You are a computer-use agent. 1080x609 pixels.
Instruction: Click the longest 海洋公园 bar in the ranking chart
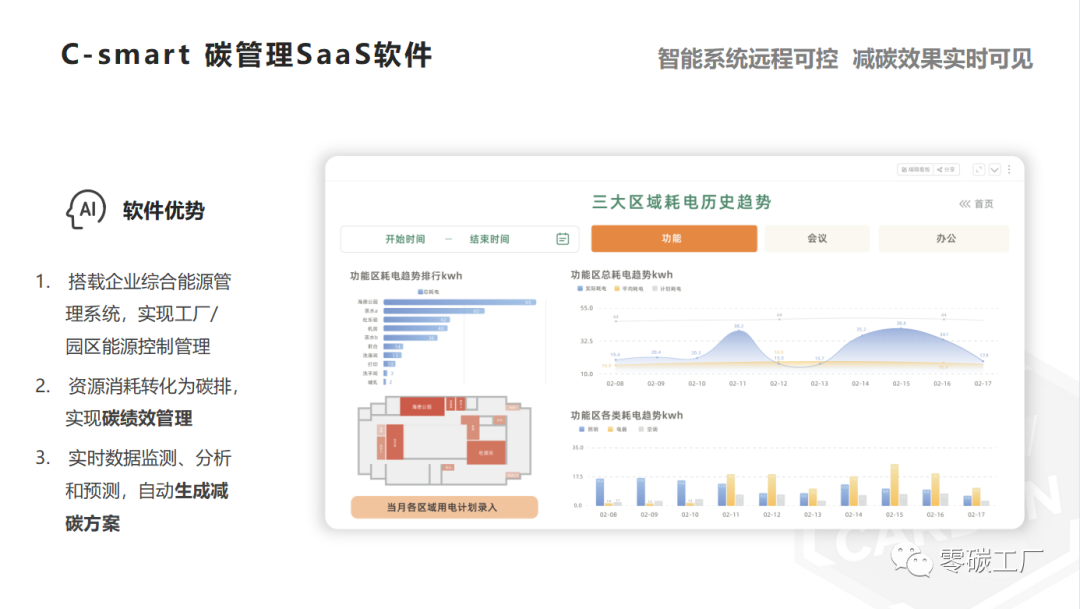pyautogui.click(x=459, y=302)
